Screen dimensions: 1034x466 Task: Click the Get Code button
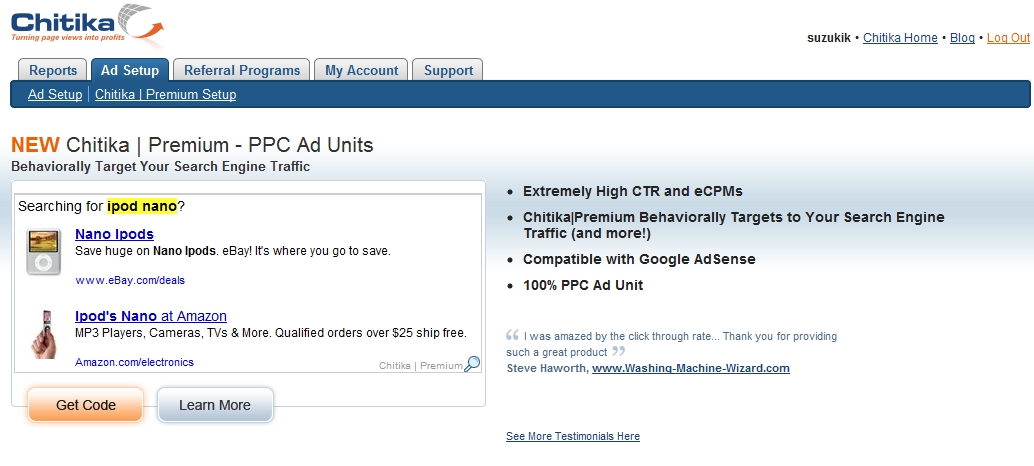pyautogui.click(x=86, y=405)
